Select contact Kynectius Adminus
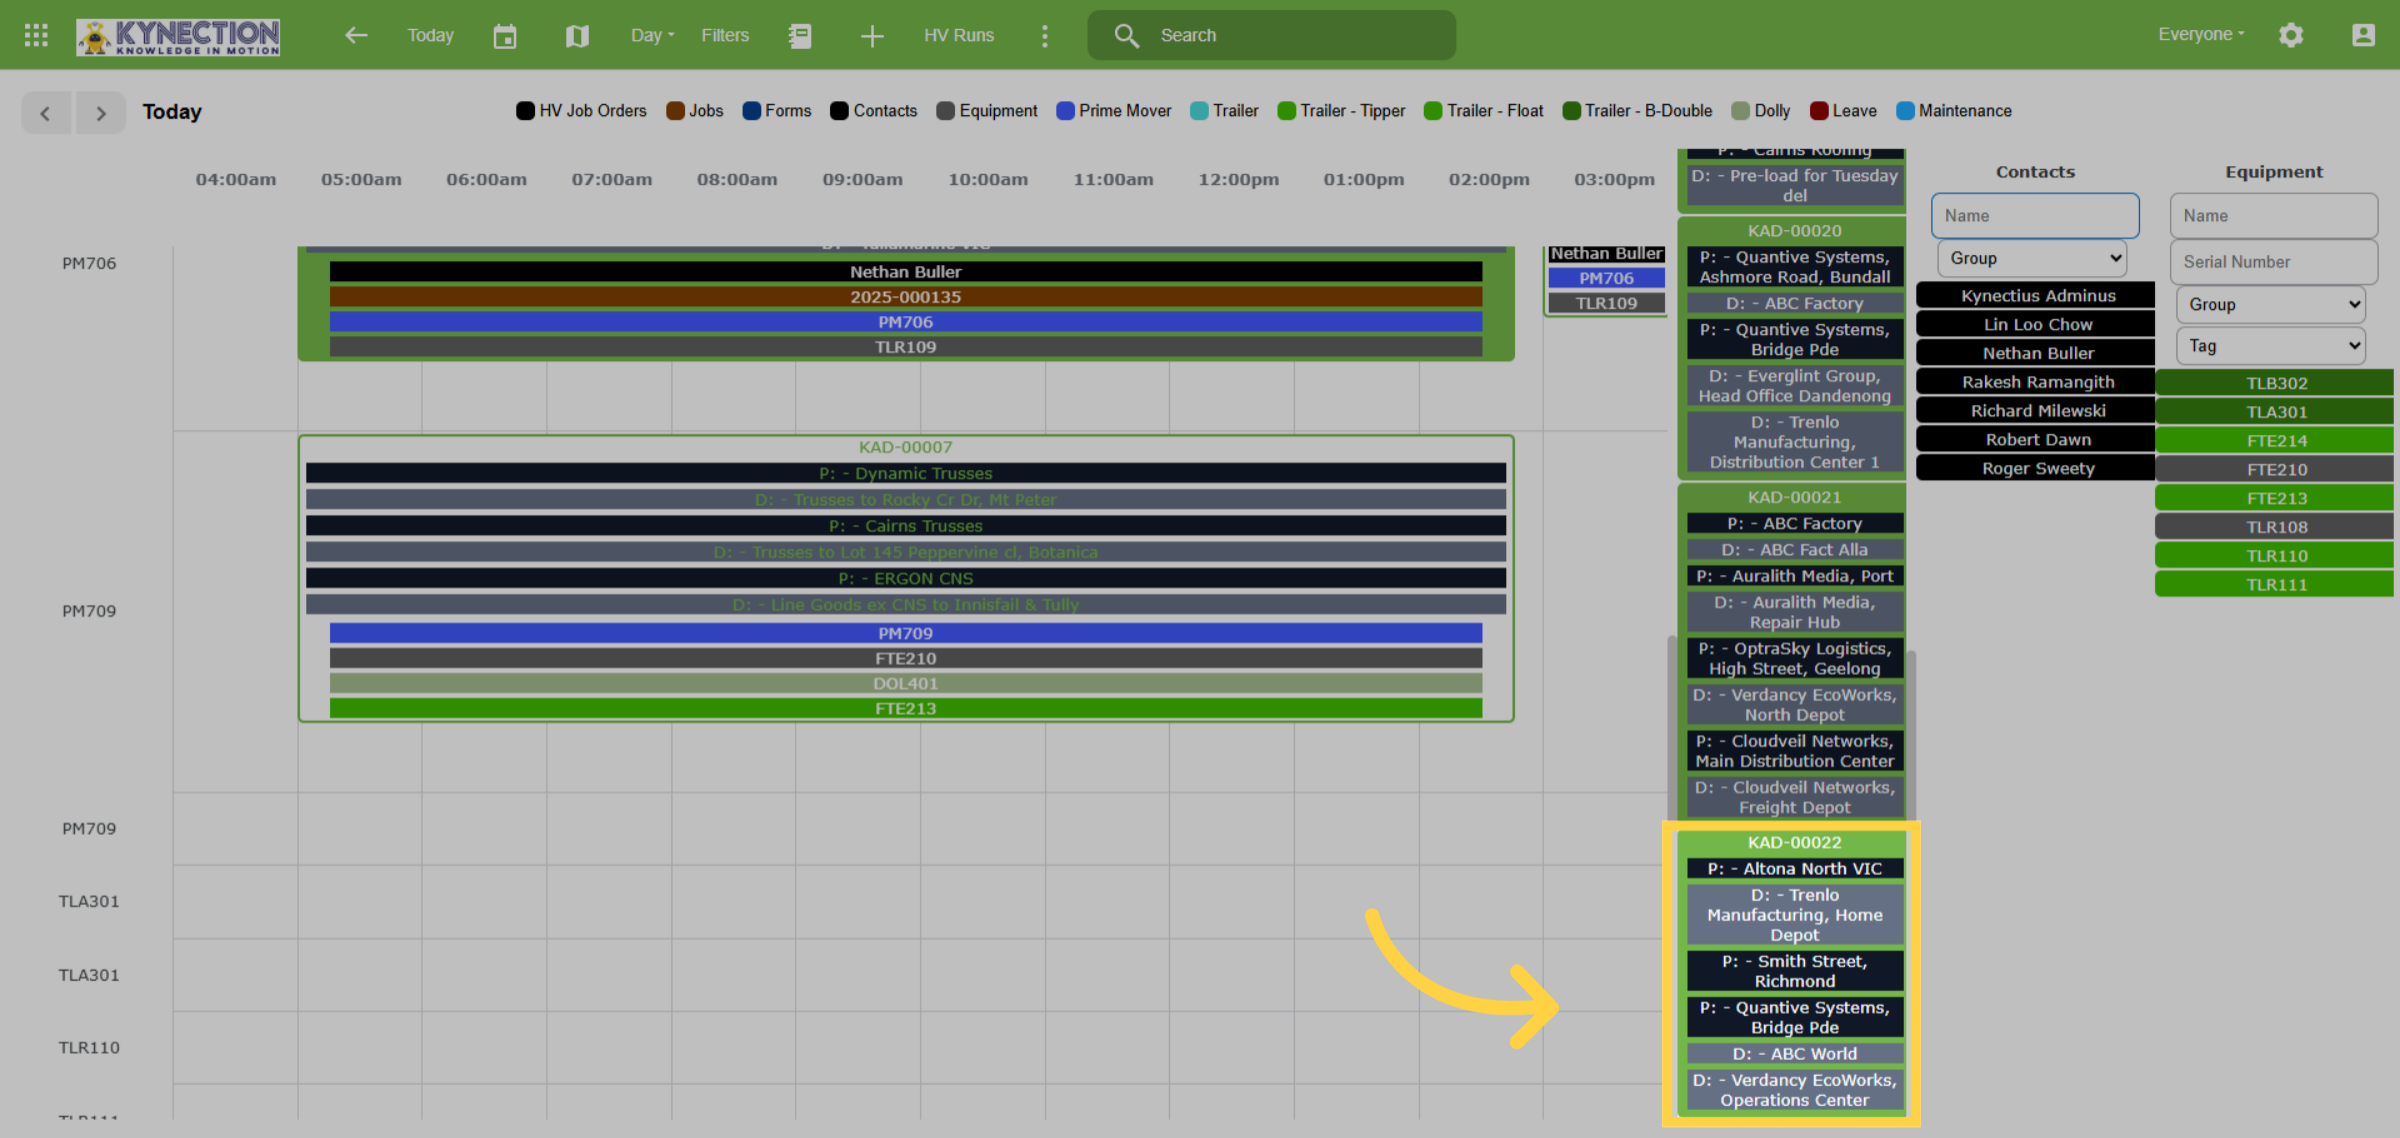The width and height of the screenshot is (2400, 1138). pyautogui.click(x=2037, y=296)
